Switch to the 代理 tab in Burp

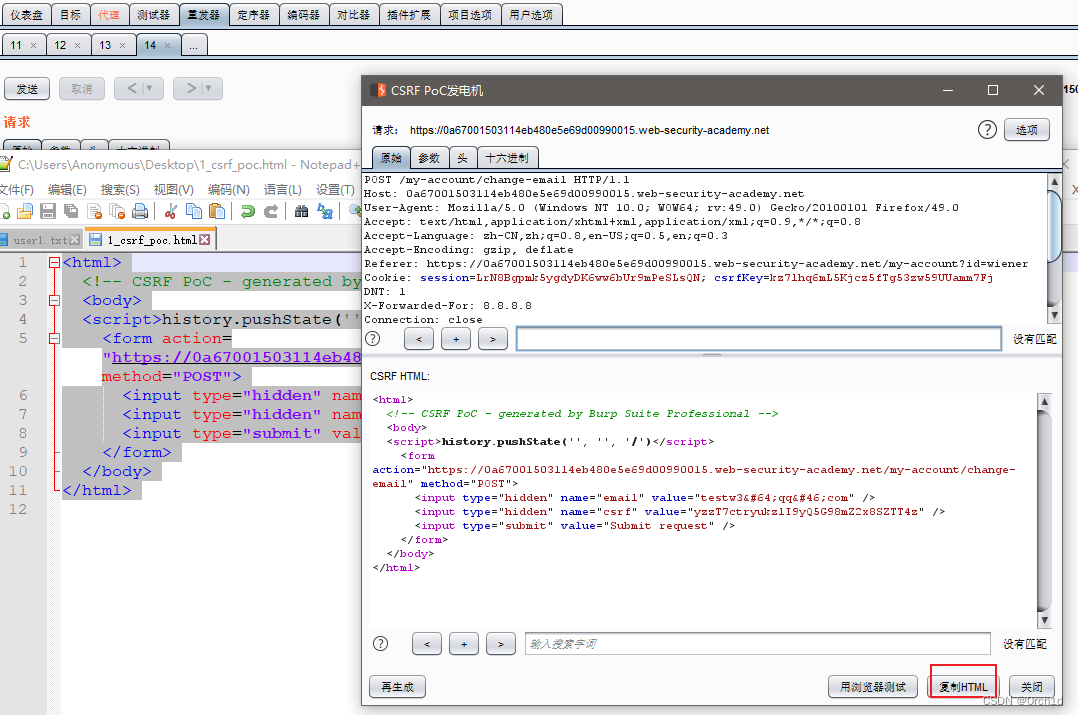point(109,14)
